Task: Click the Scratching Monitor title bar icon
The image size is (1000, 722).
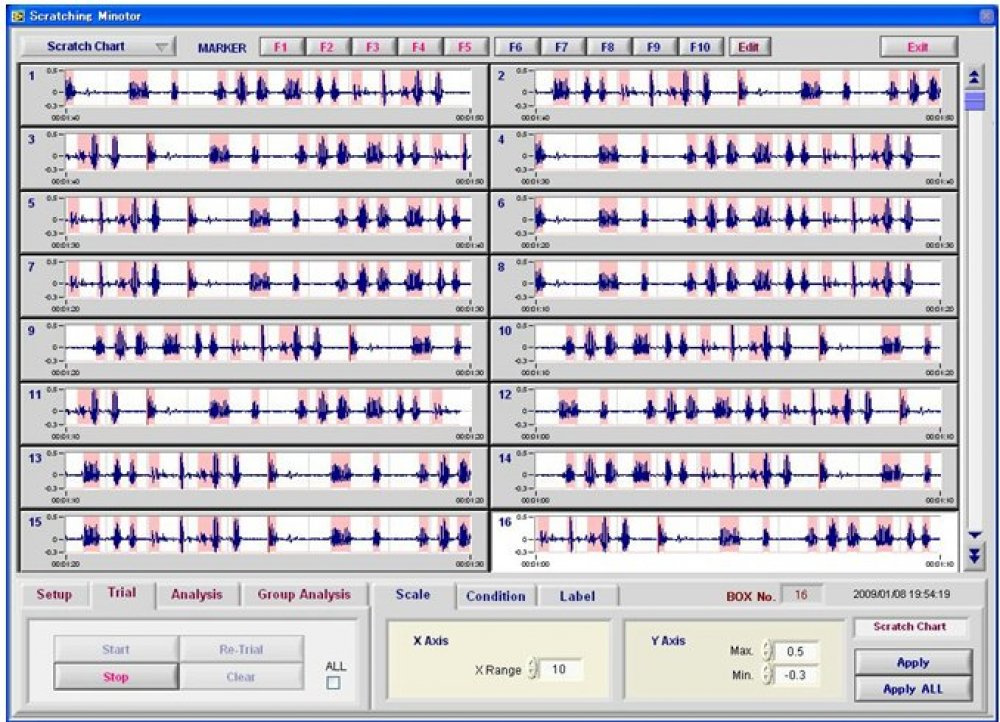Action: [x=18, y=16]
